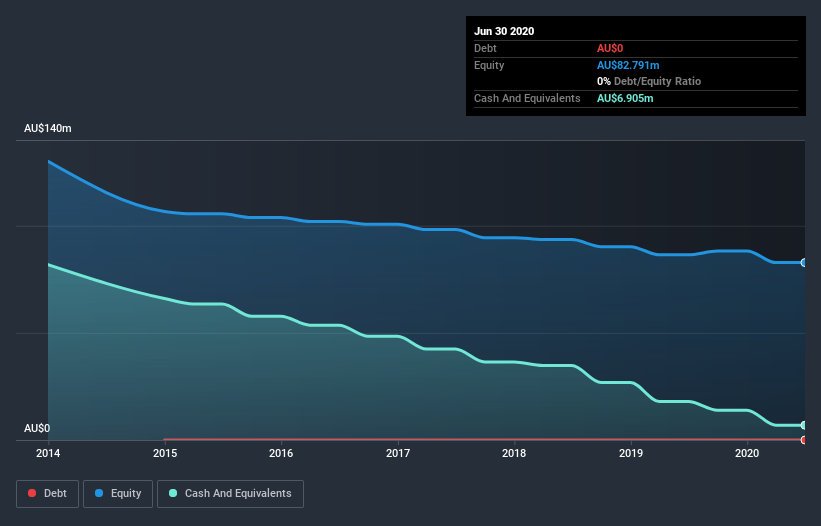Click the 2016 x-axis label
Viewport: 821px width, 526px height.
click(x=281, y=453)
